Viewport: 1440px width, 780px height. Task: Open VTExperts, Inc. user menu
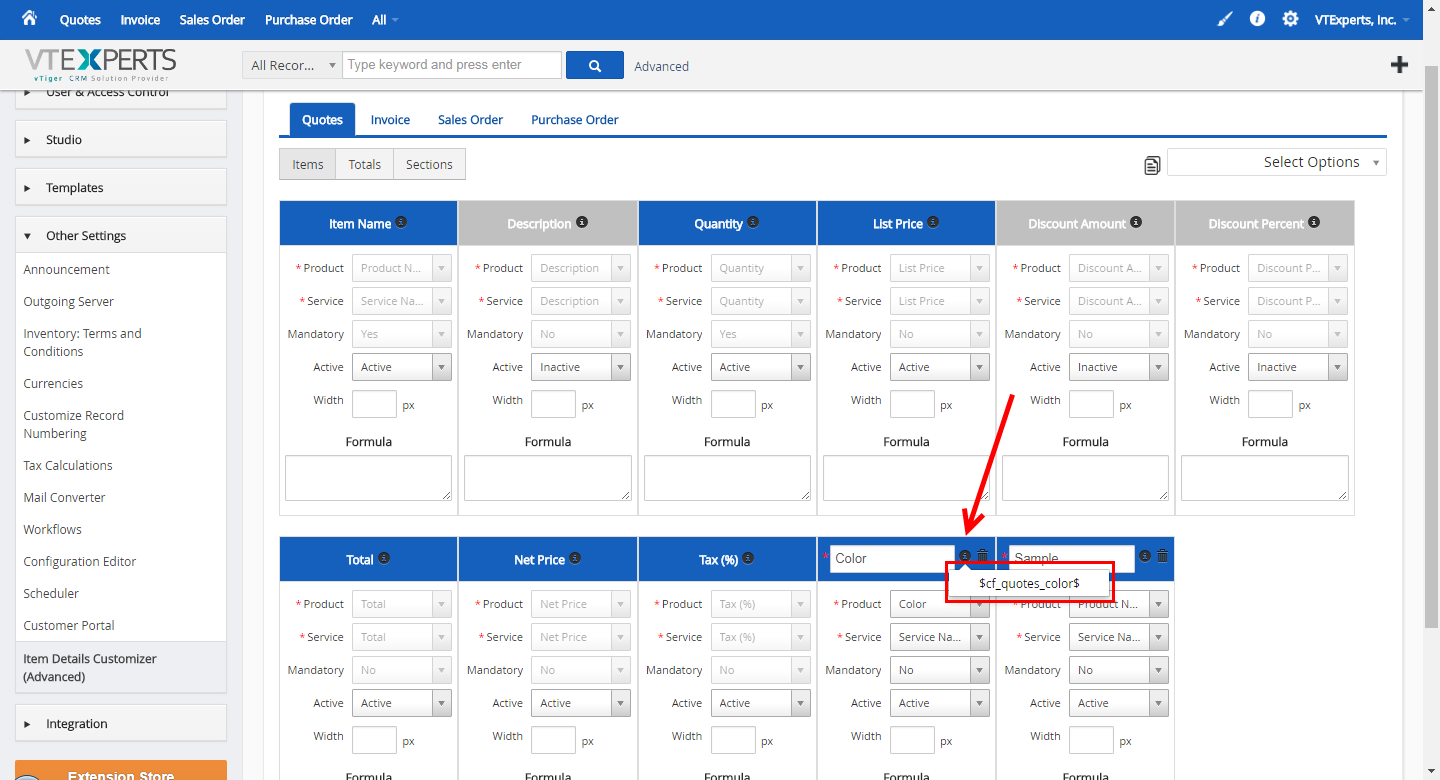(1362, 19)
